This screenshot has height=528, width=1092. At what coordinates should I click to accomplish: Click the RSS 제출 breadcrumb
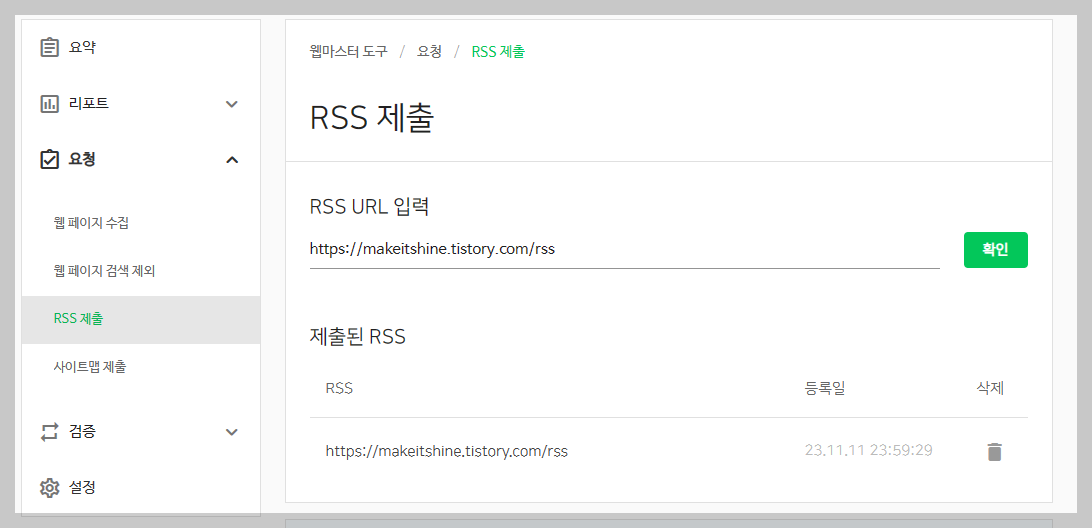click(498, 52)
